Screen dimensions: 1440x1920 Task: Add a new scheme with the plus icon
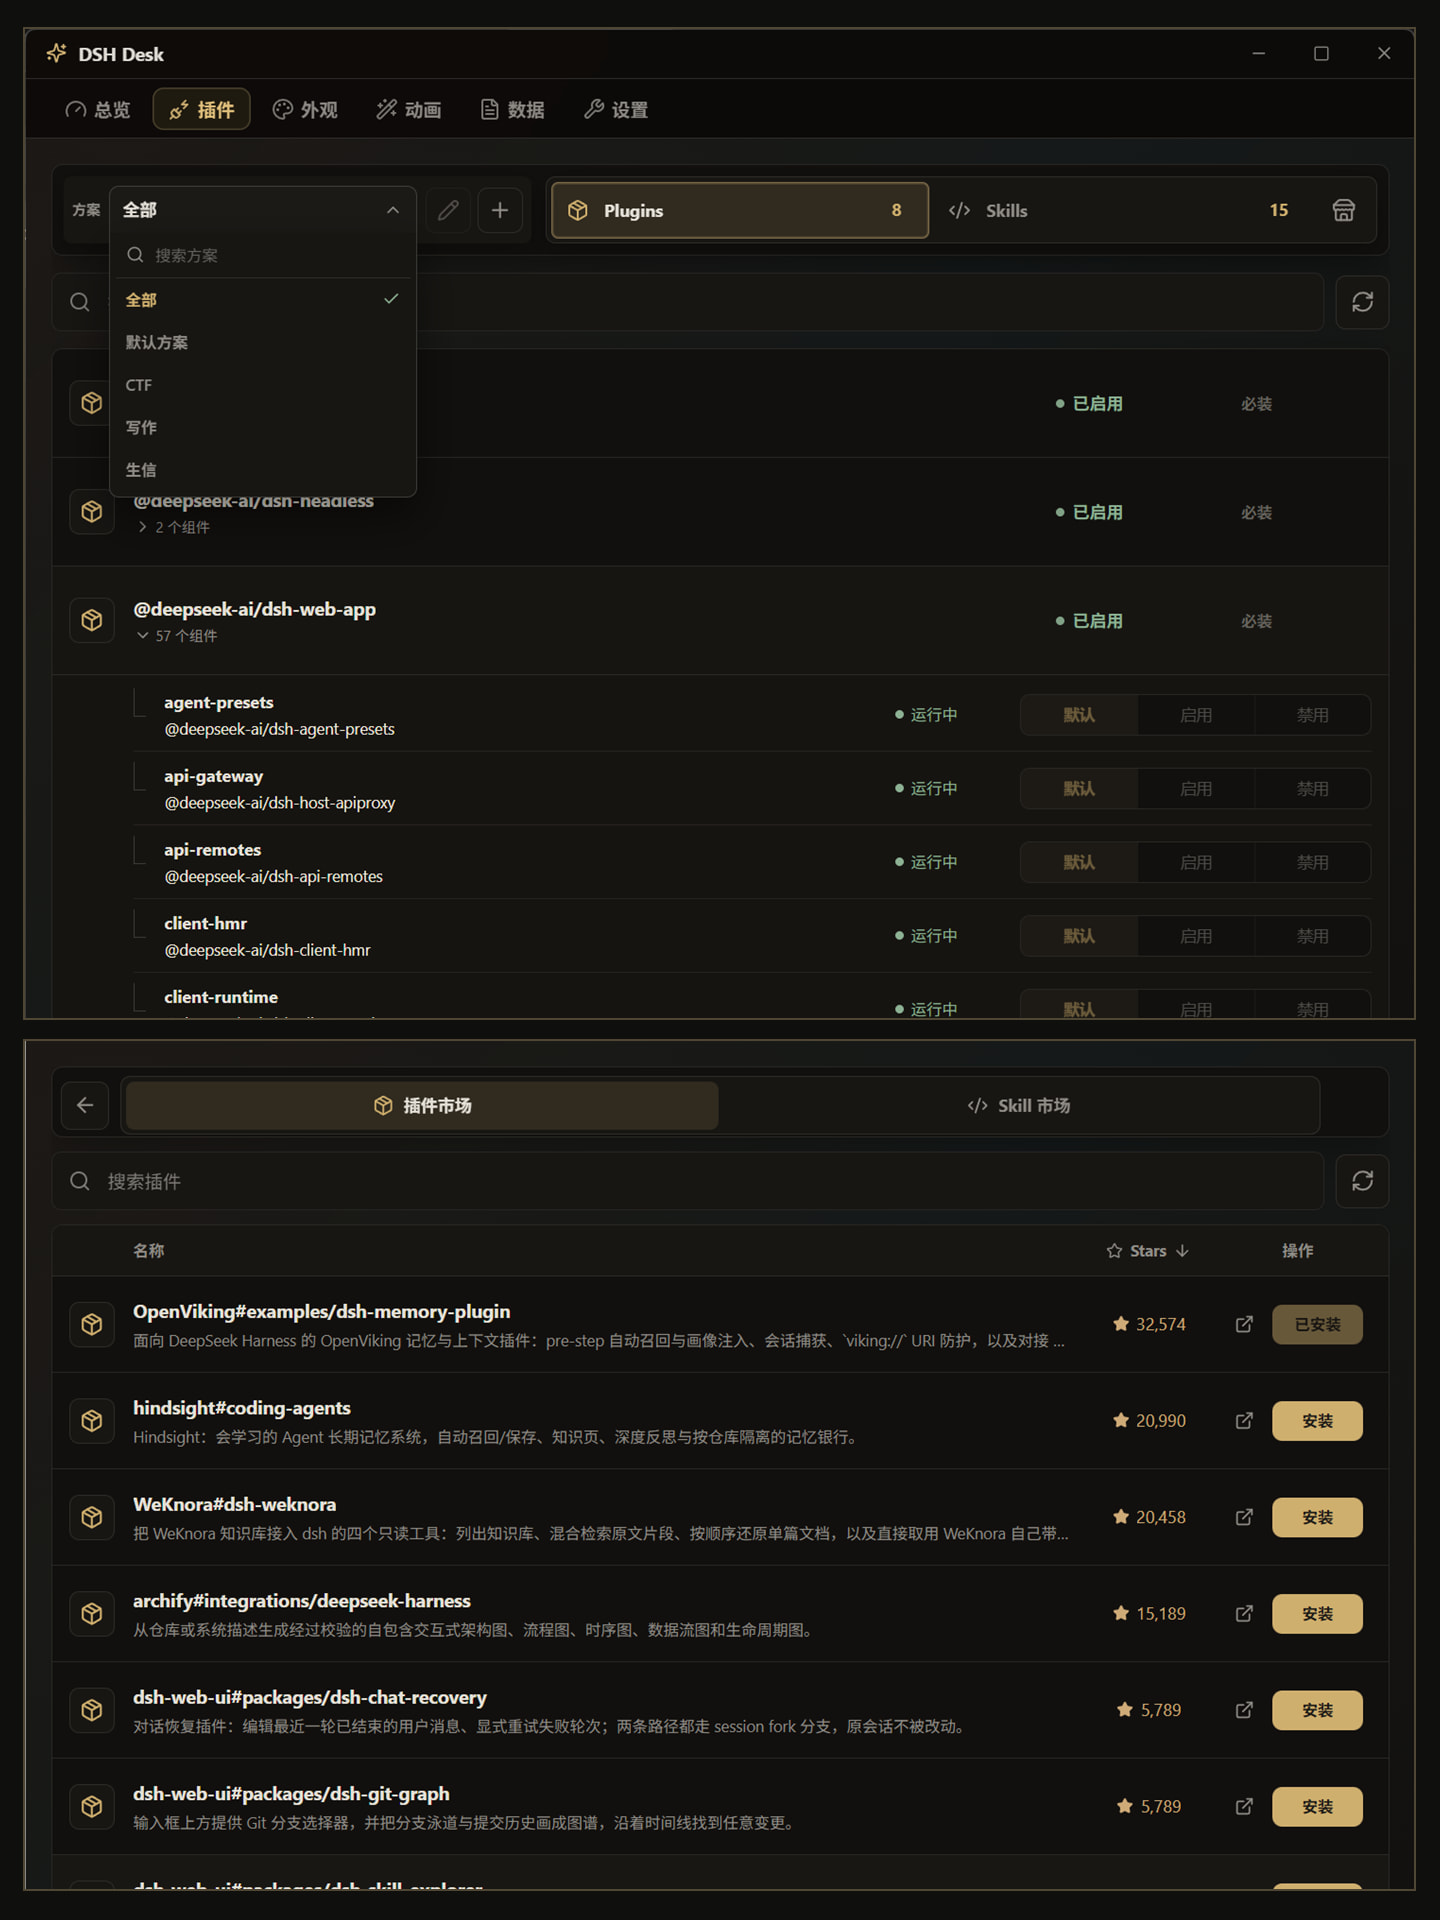coord(500,210)
